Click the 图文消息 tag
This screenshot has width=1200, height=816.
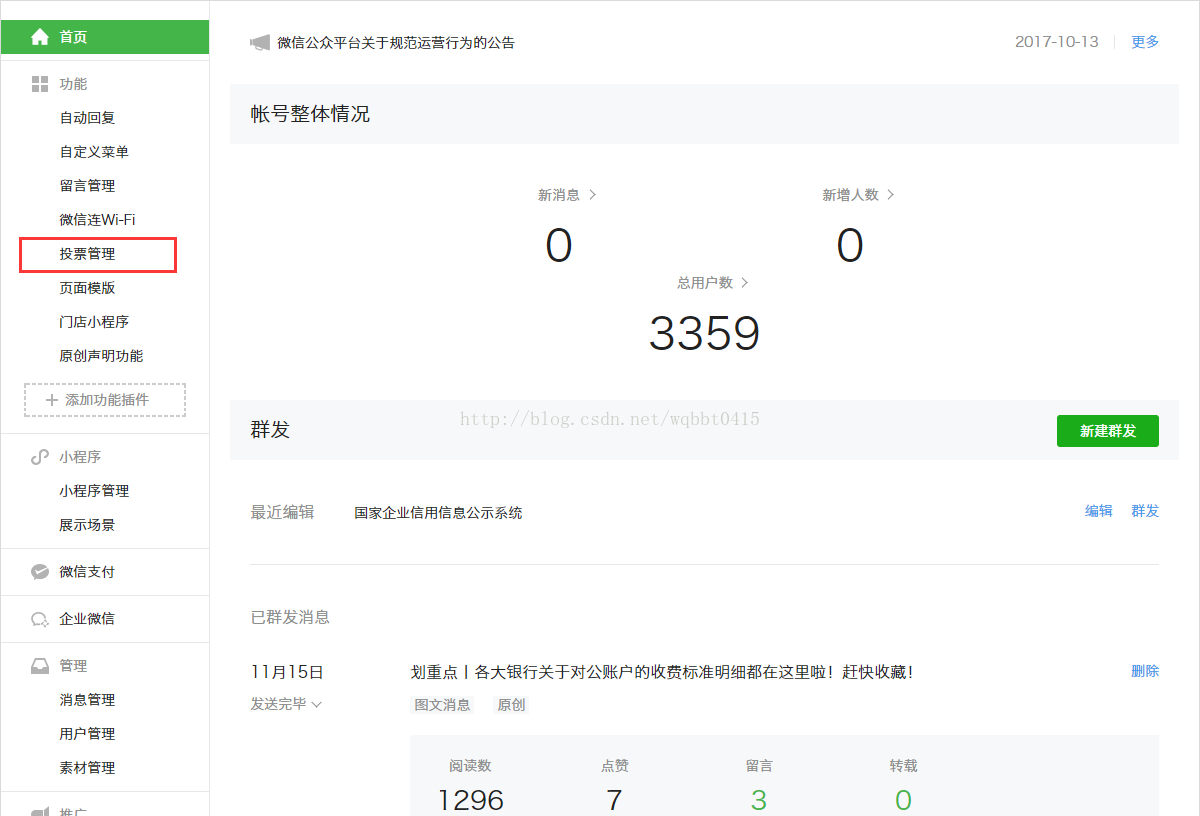tap(442, 705)
